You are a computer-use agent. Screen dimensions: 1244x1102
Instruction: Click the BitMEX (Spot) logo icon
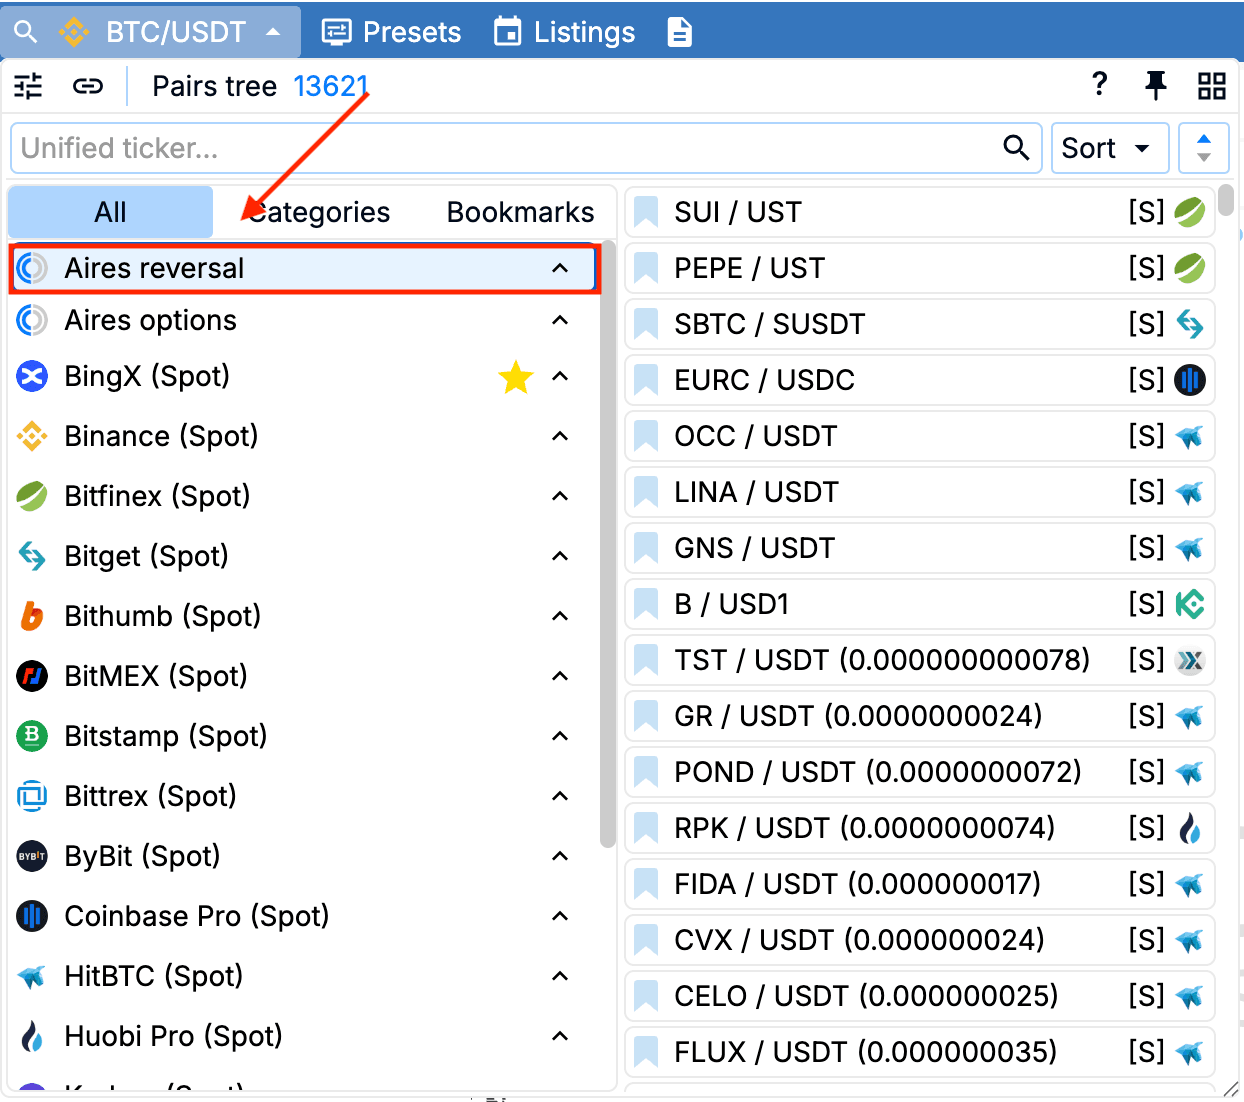[32, 676]
